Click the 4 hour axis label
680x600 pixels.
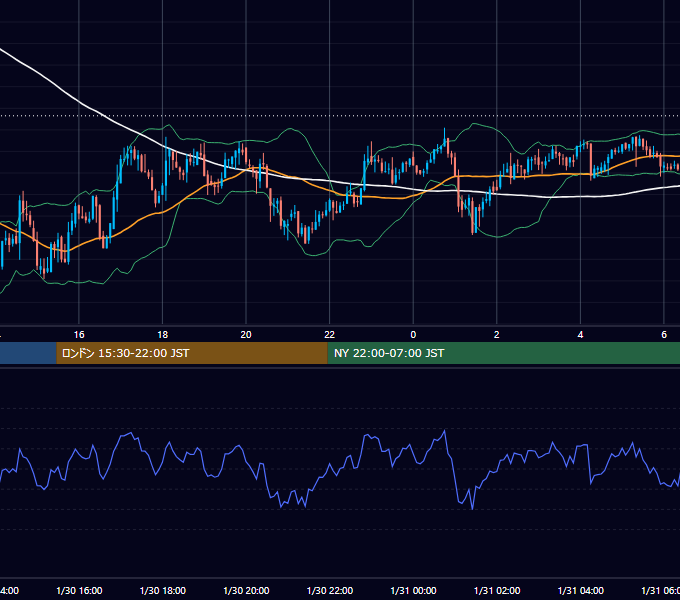pos(580,335)
